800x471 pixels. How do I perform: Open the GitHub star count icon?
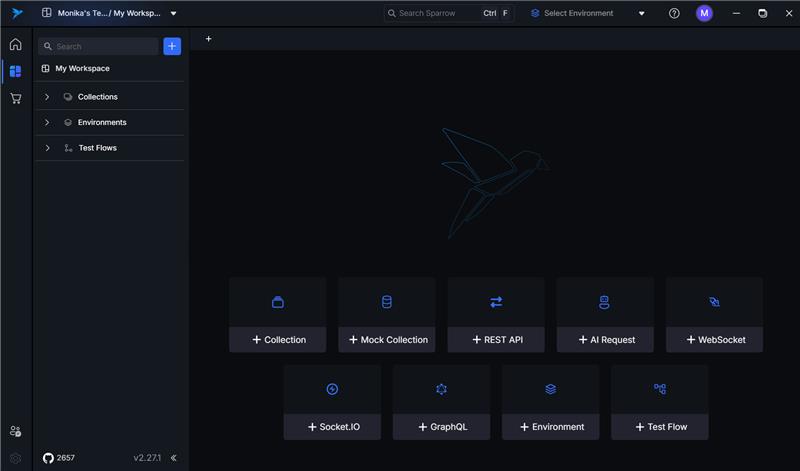48,458
